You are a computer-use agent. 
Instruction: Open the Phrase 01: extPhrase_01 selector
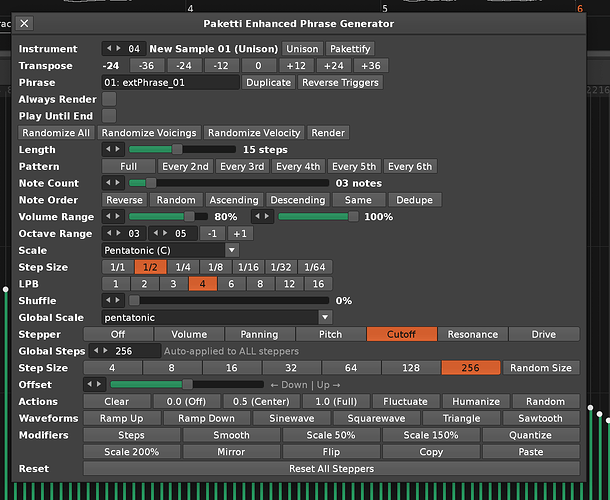click(x=170, y=82)
